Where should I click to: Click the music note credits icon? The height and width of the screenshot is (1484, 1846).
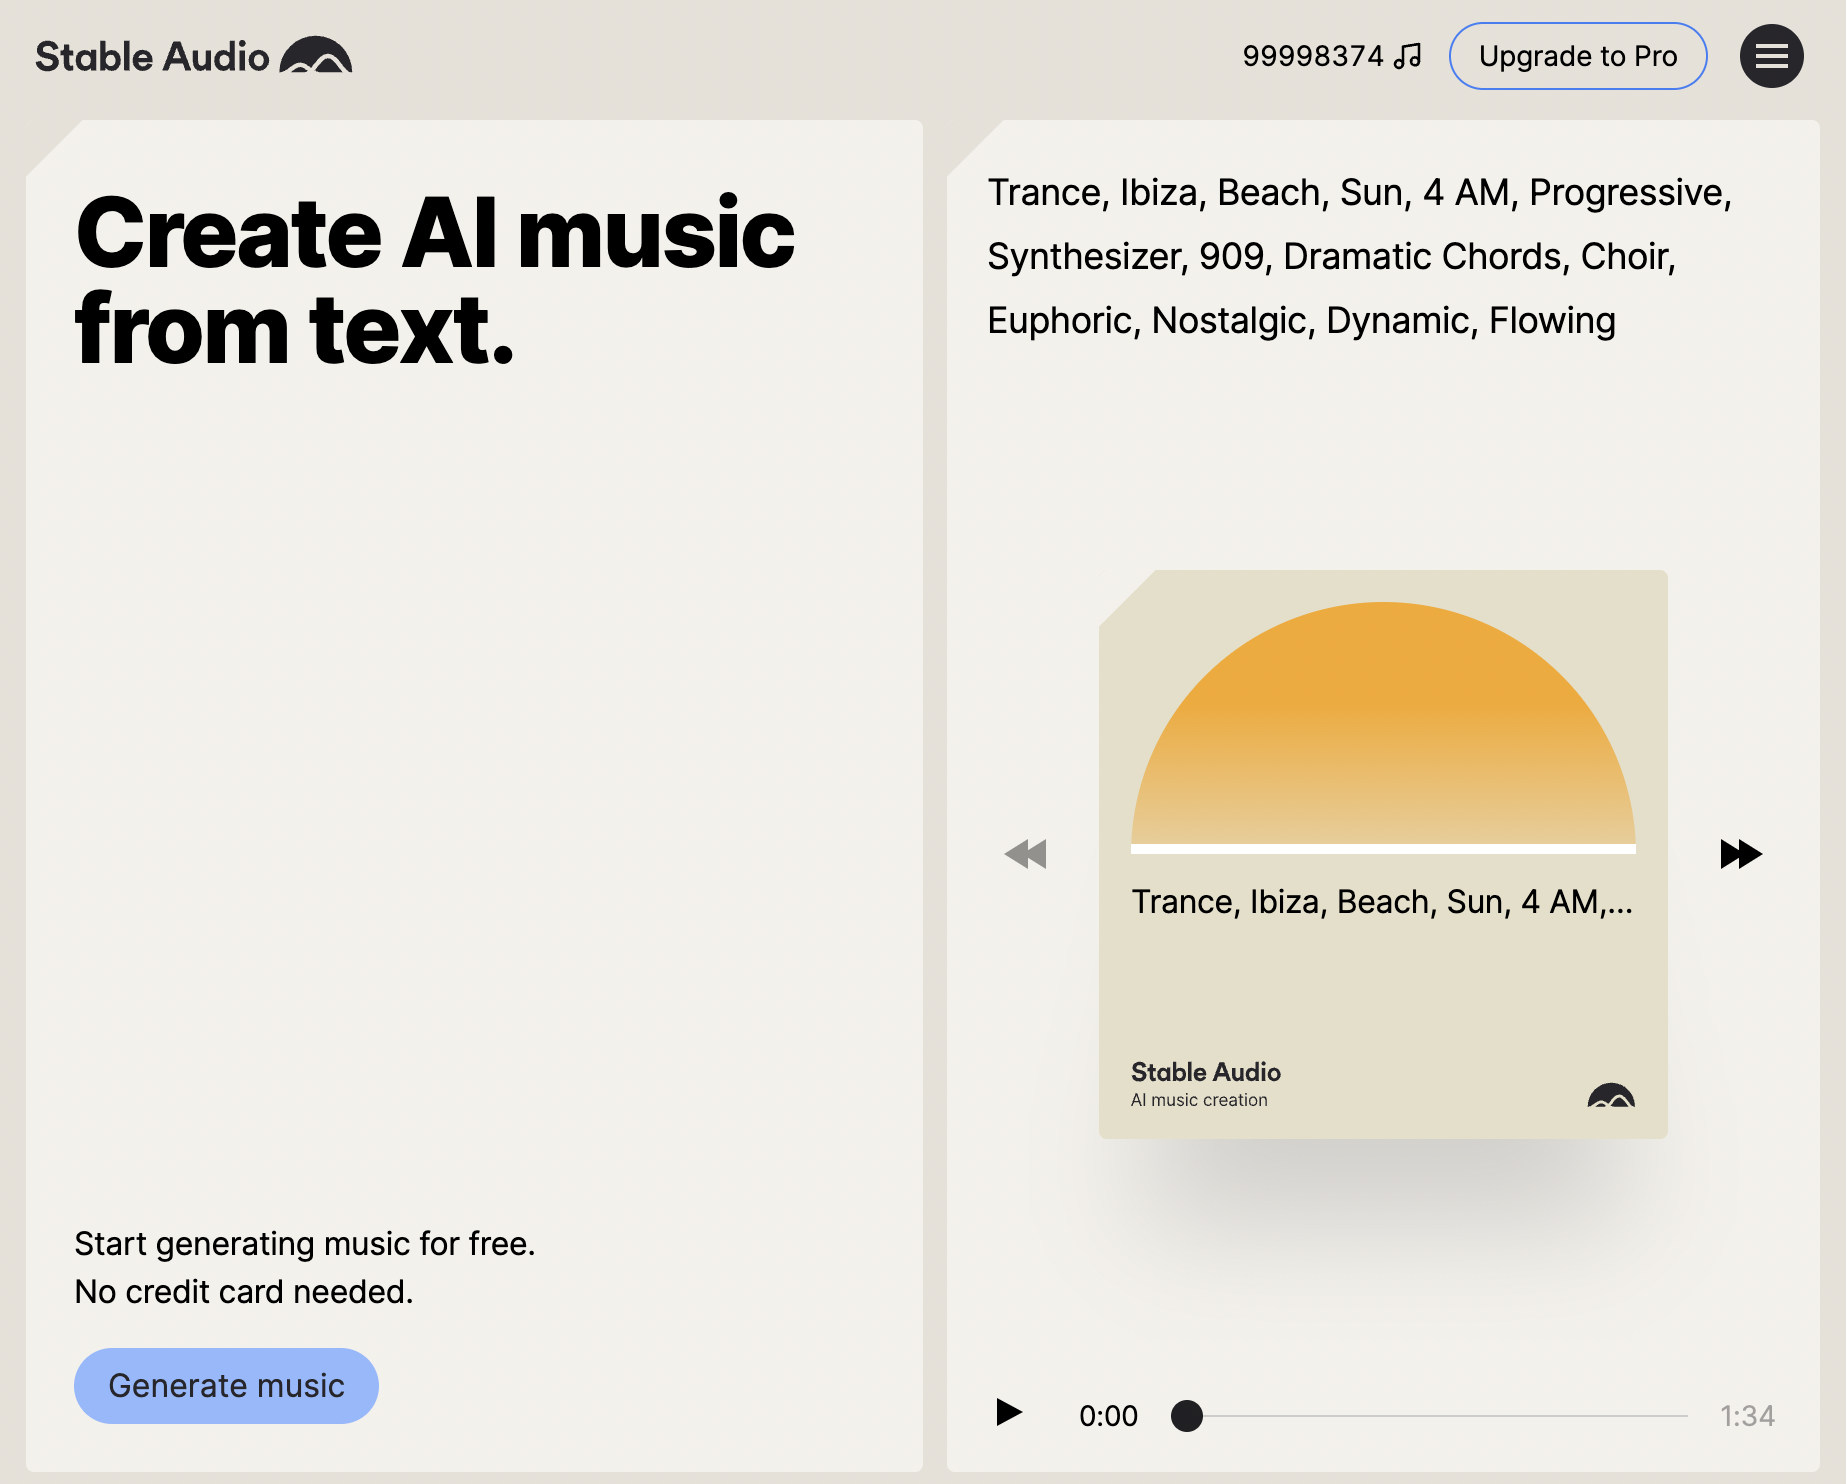tap(1408, 56)
